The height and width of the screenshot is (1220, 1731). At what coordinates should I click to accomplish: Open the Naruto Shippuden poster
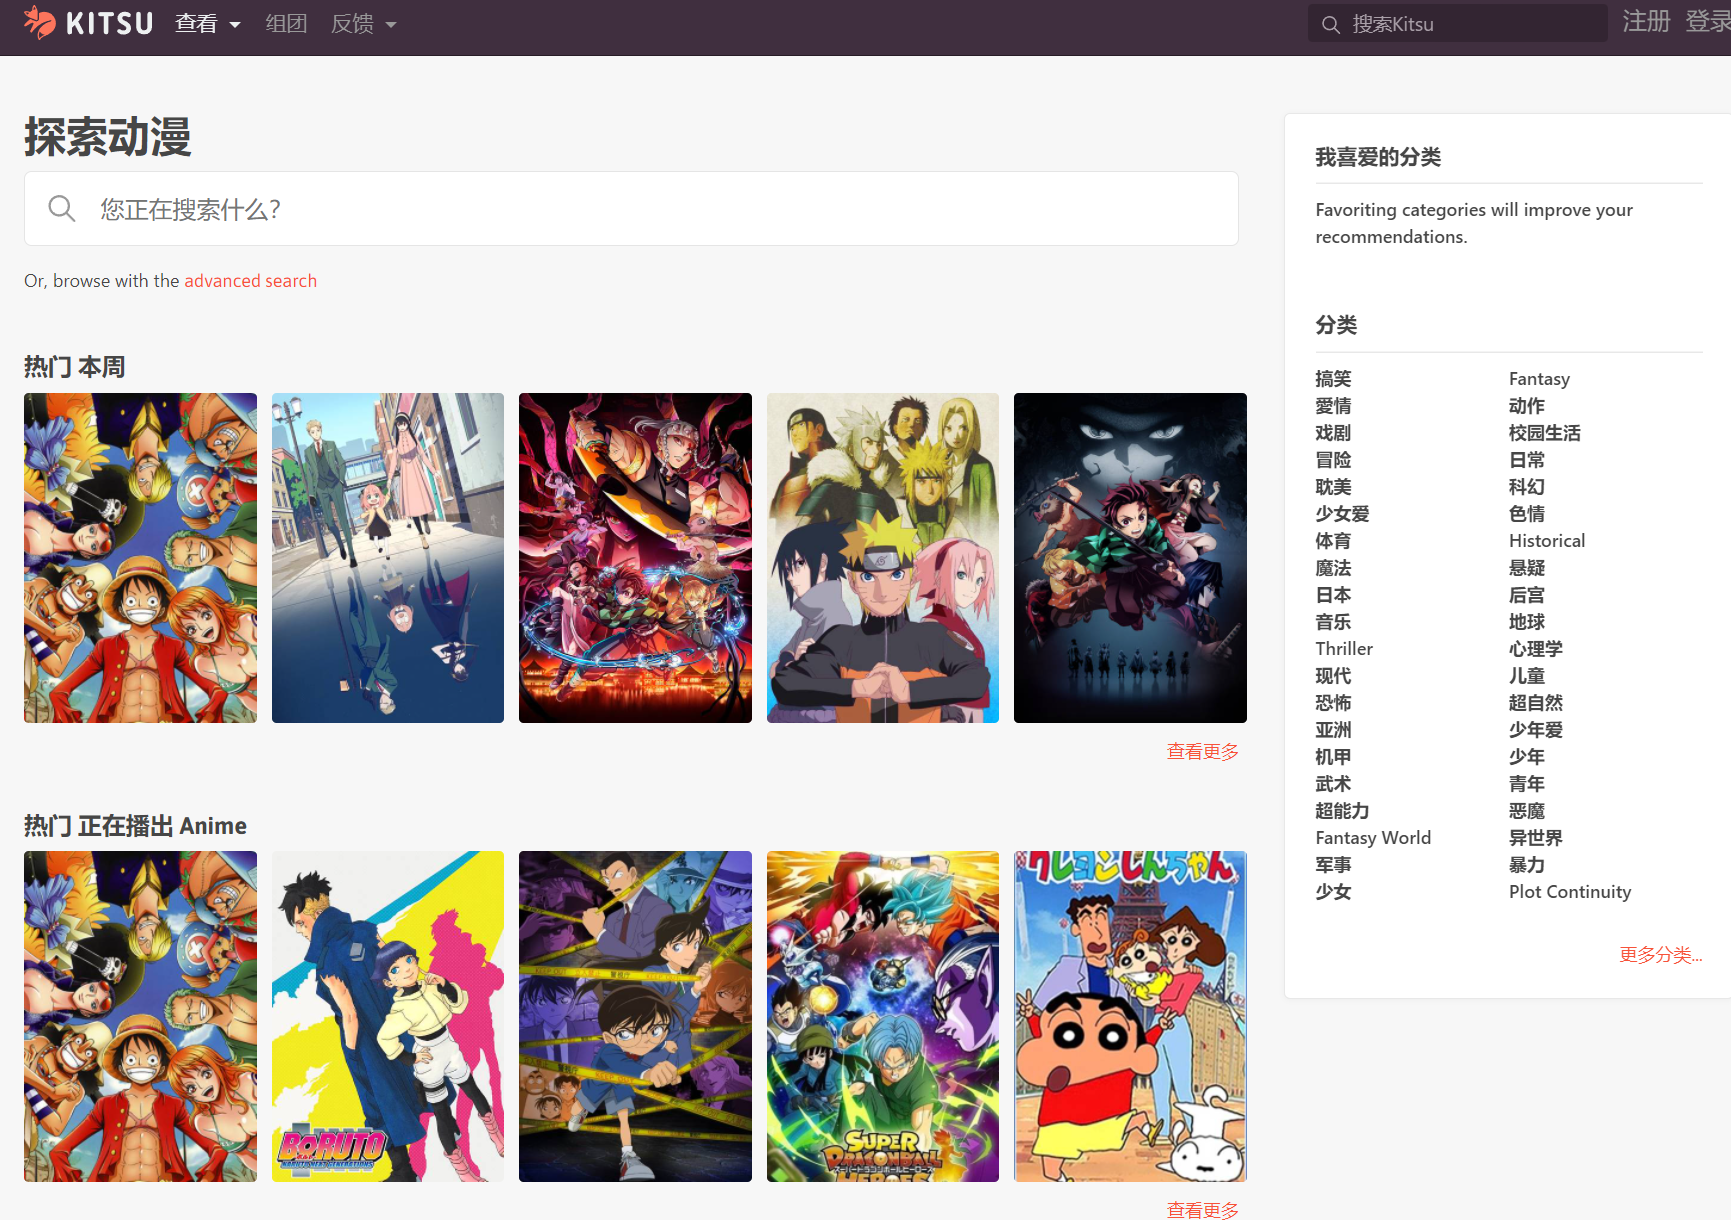[x=883, y=558]
